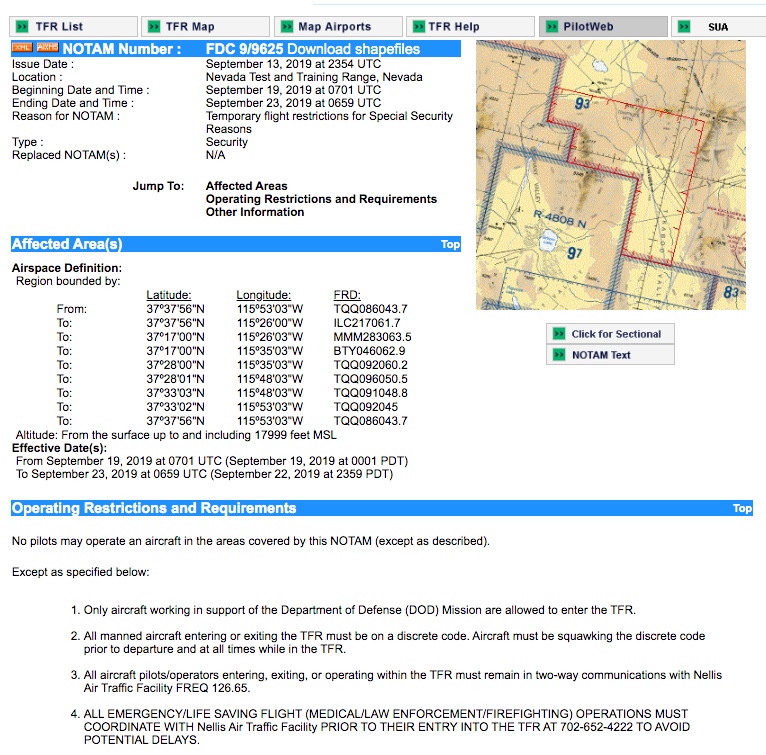
Task: Click the orange AIXM5 icon
Action: pyautogui.click(x=47, y=48)
